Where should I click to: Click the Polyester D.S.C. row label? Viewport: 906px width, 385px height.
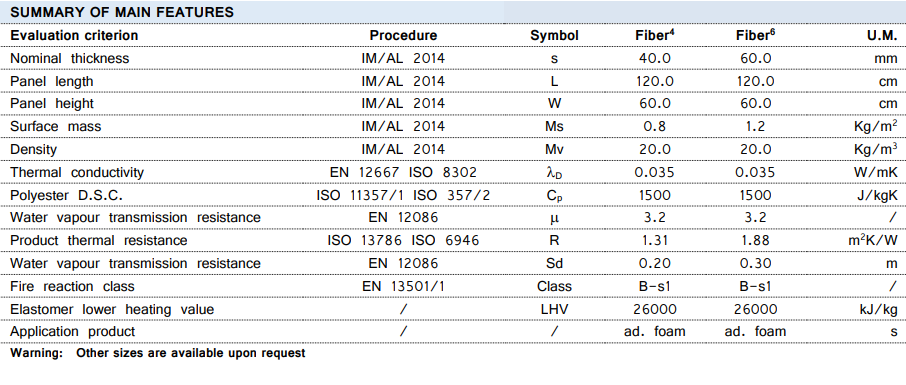click(x=66, y=195)
